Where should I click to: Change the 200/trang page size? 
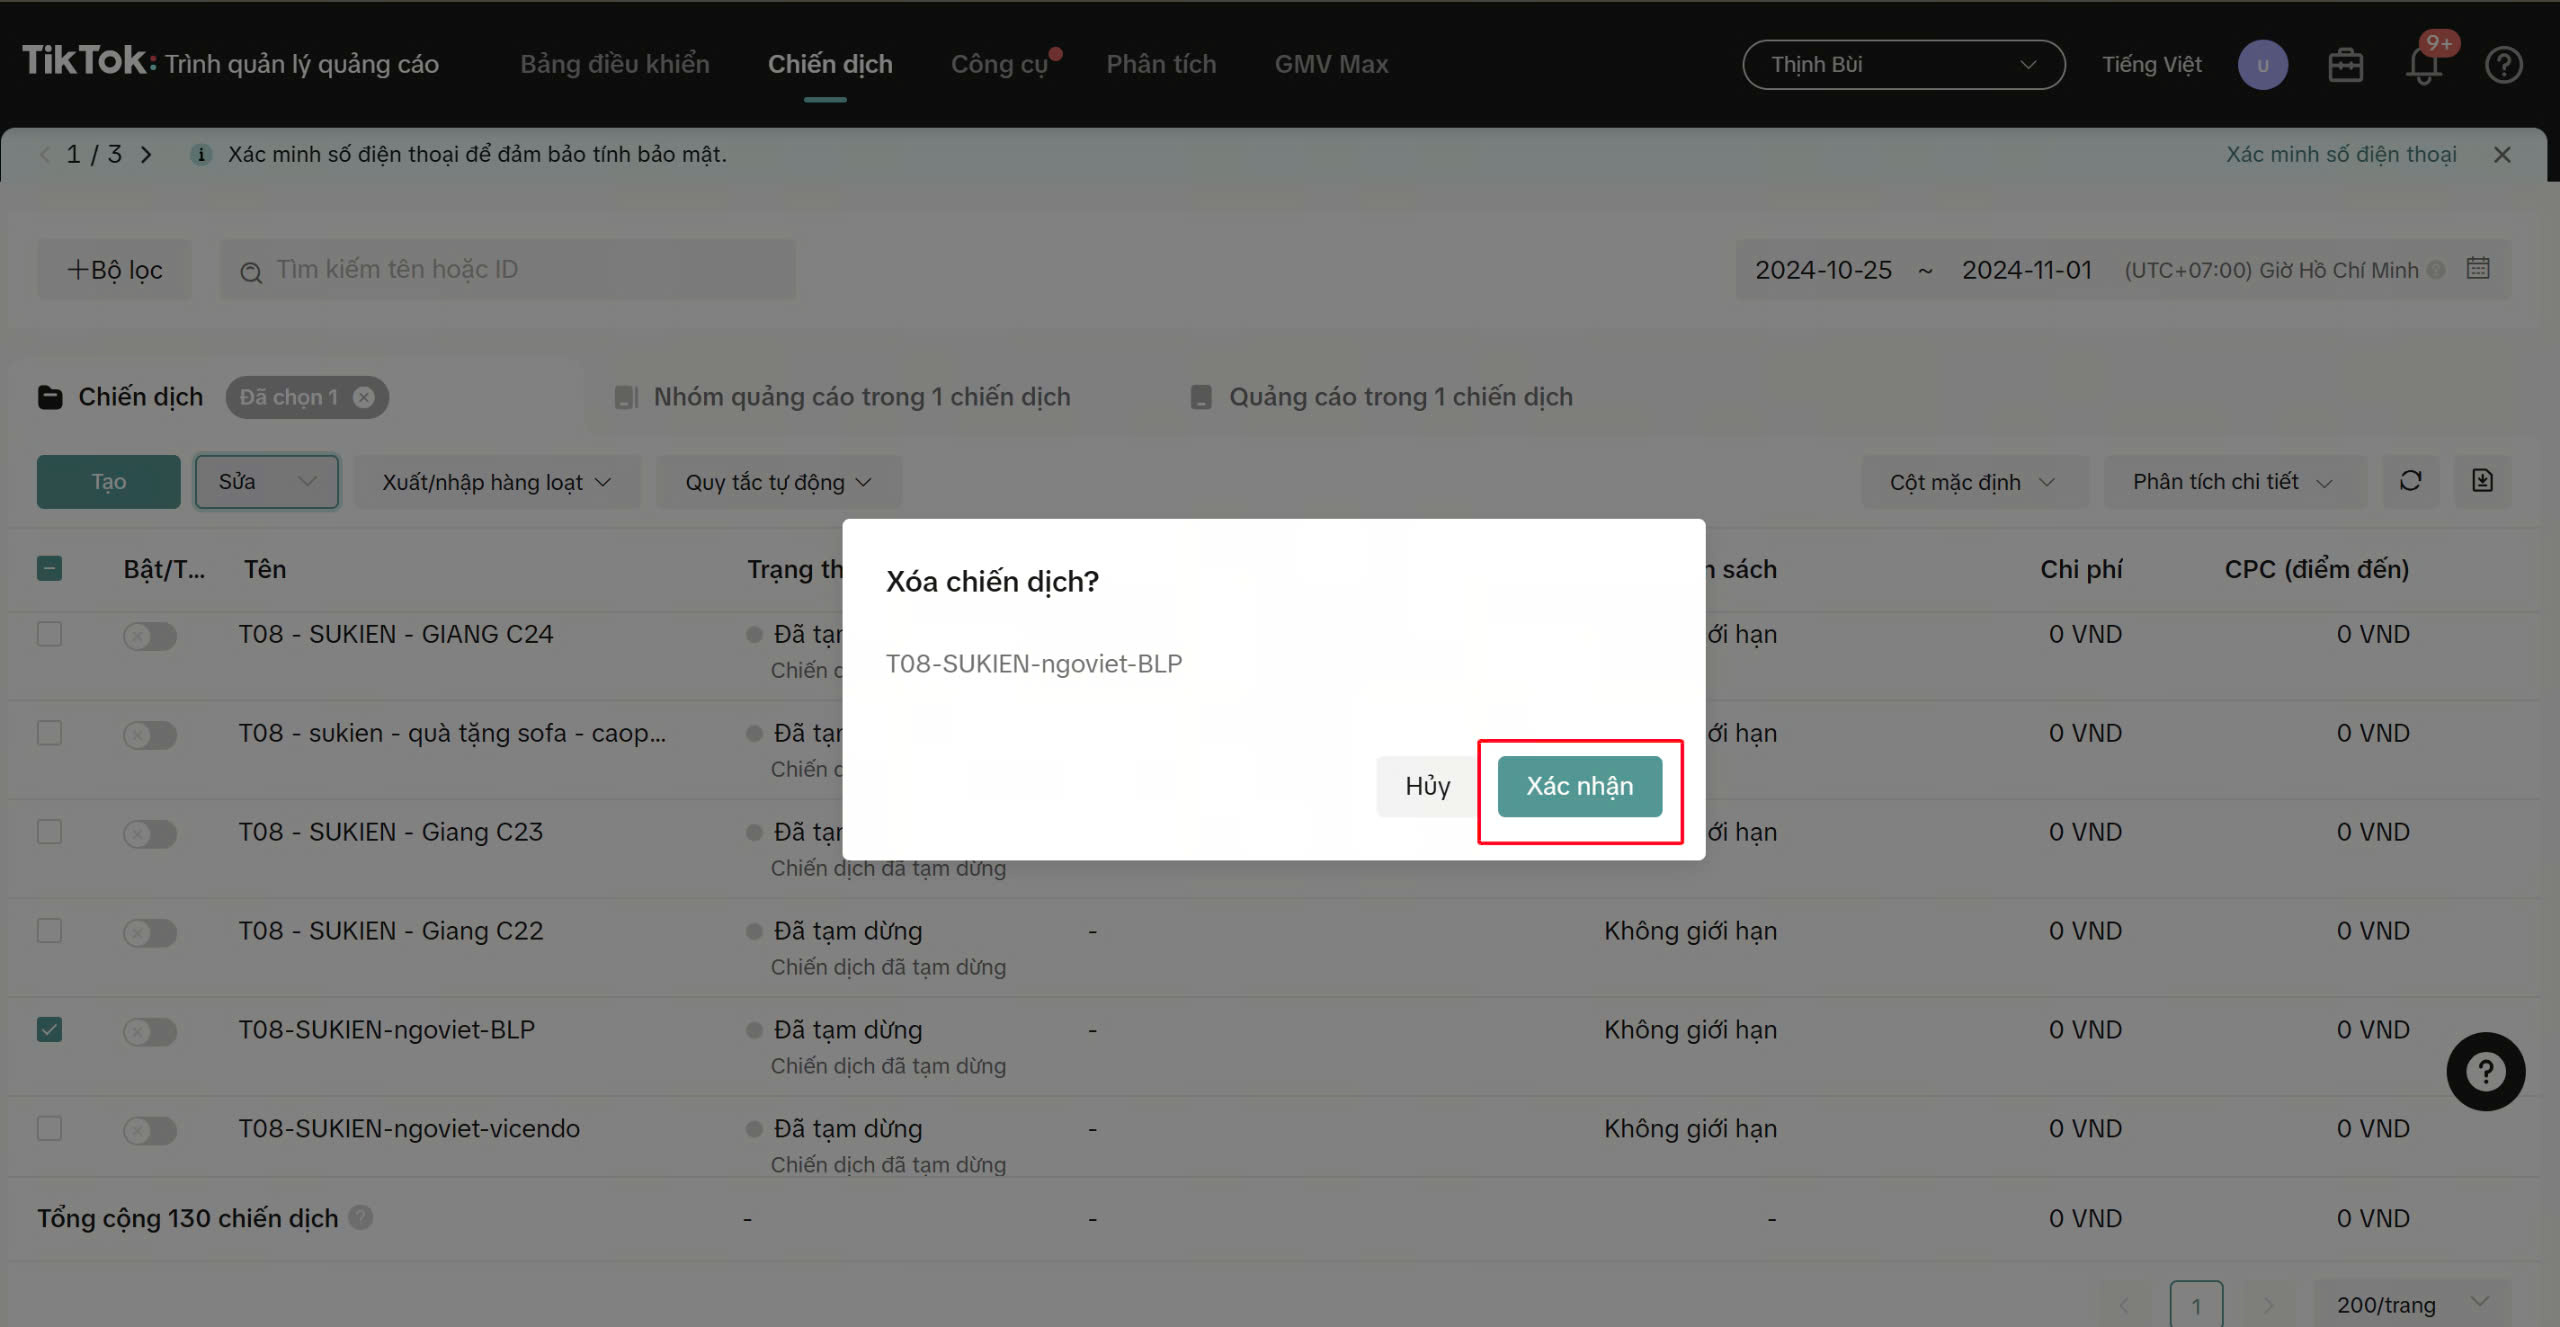click(x=2412, y=1304)
